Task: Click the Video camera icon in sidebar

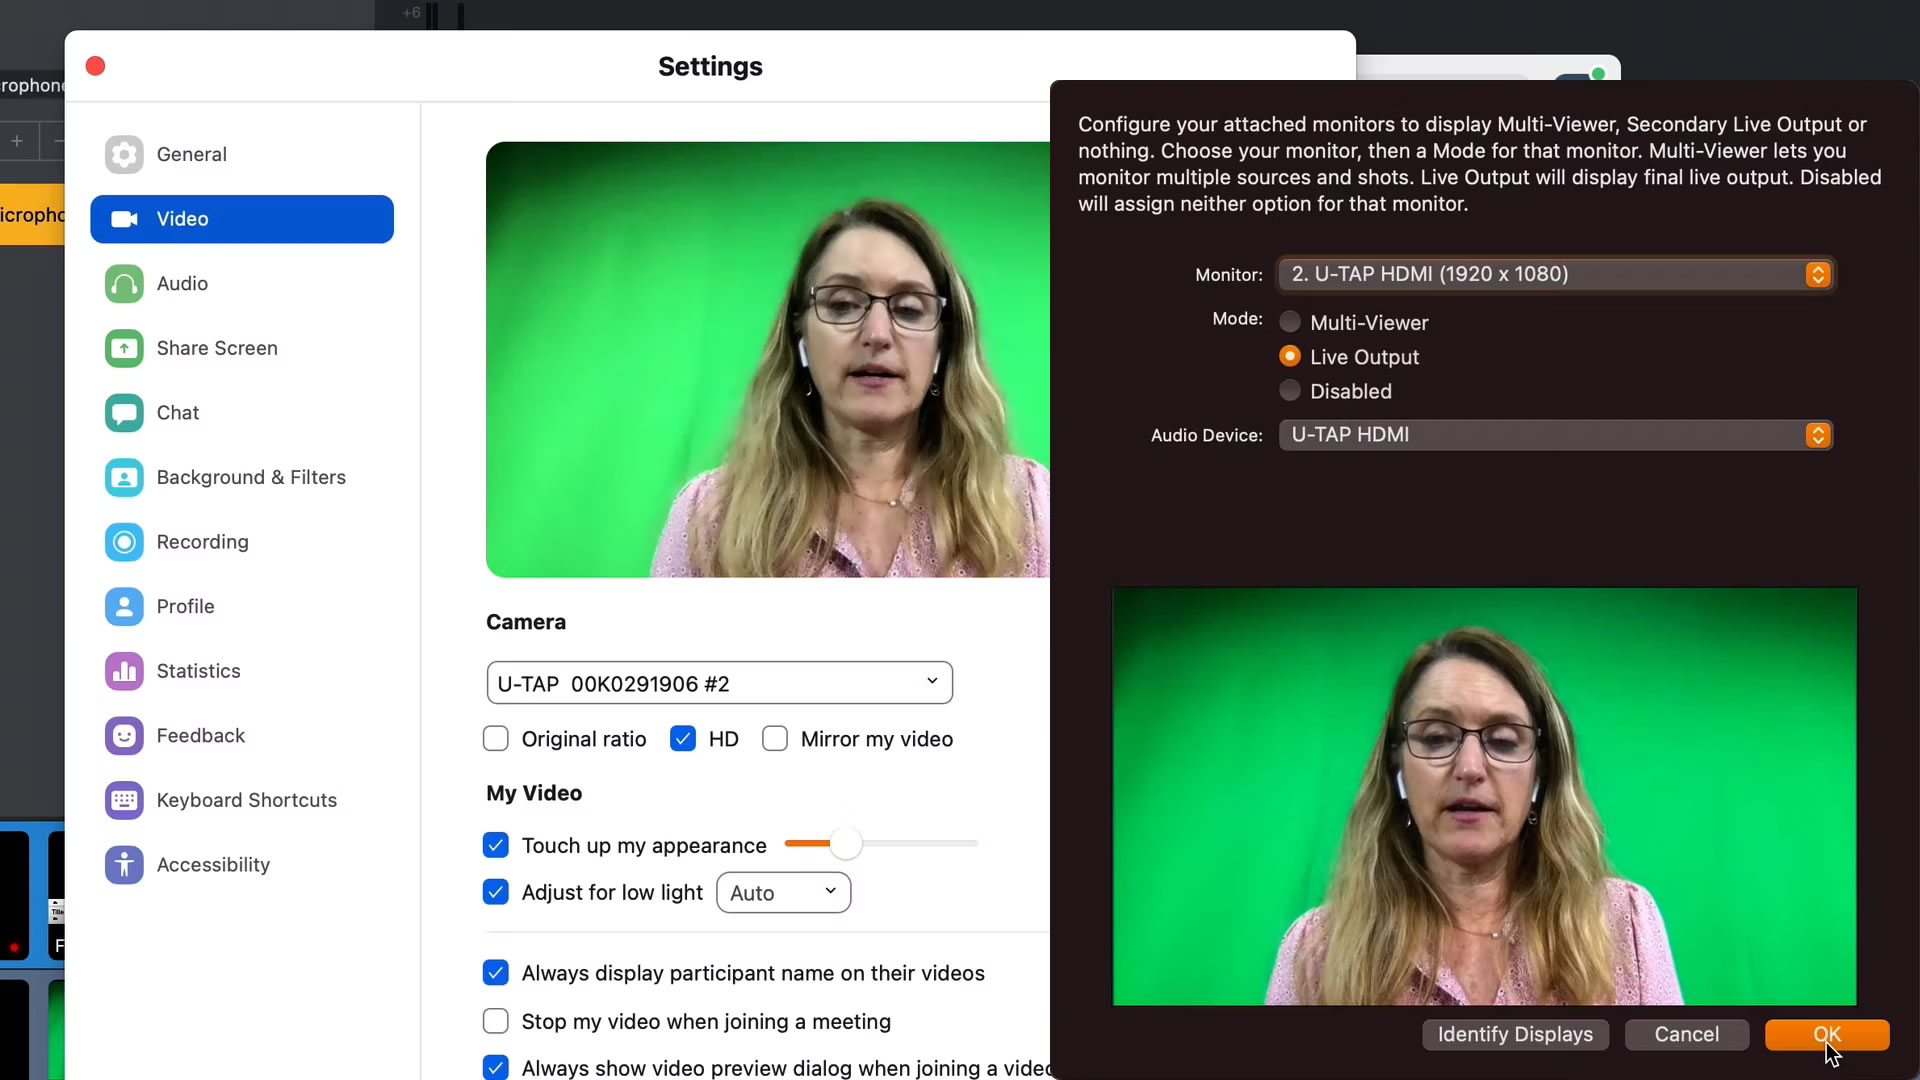Action: pyautogui.click(x=124, y=219)
